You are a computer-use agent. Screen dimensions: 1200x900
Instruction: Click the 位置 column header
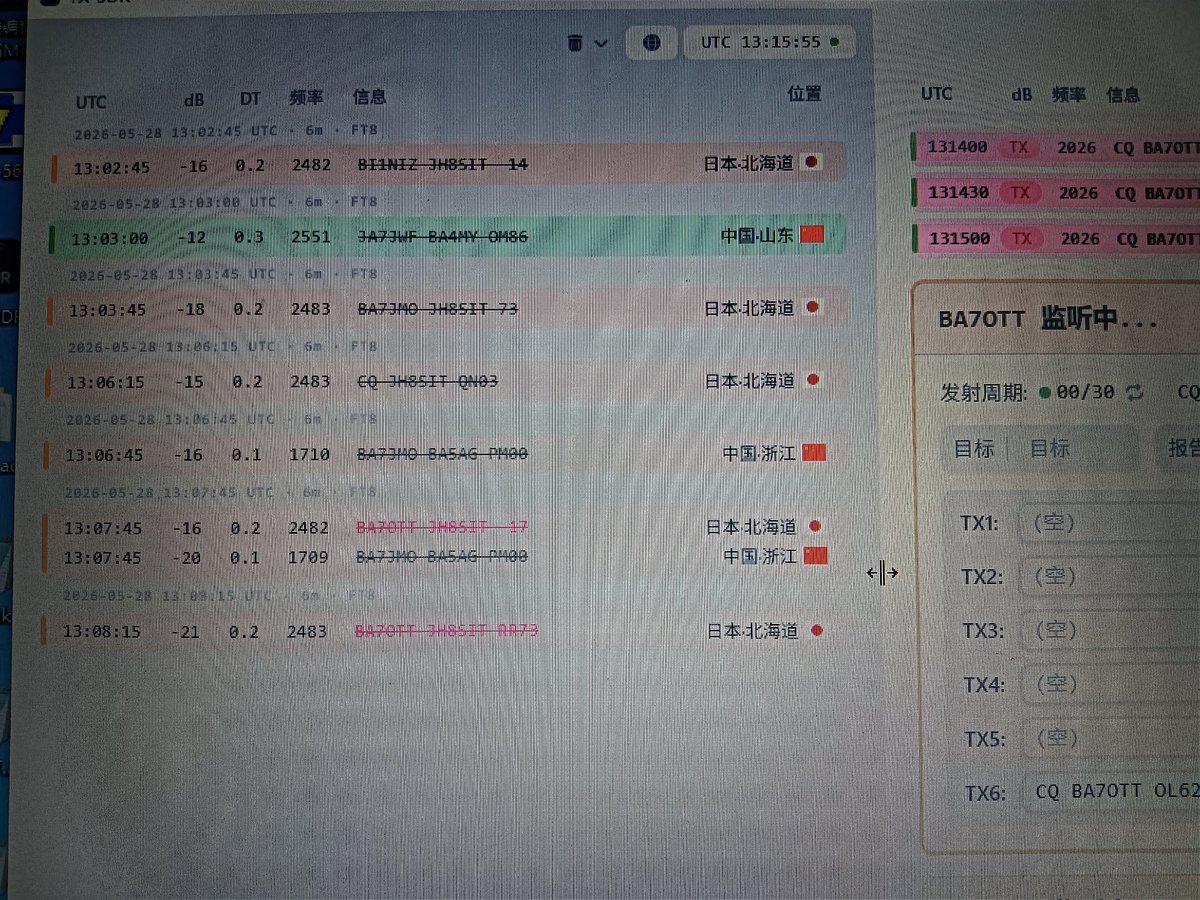pyautogui.click(x=804, y=94)
